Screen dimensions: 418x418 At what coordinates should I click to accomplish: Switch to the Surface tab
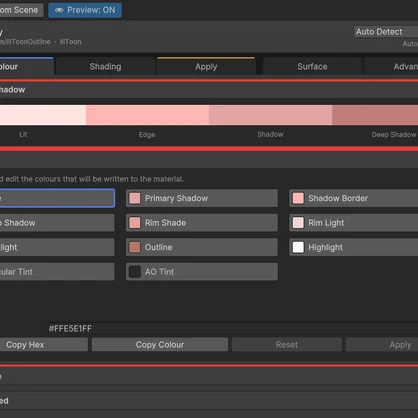(312, 66)
